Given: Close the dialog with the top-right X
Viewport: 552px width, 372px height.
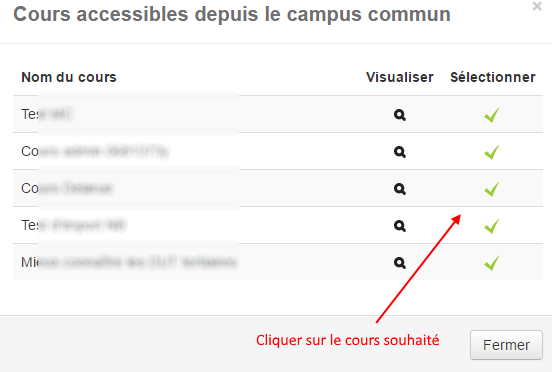Looking at the screenshot, I should coord(537,6).
